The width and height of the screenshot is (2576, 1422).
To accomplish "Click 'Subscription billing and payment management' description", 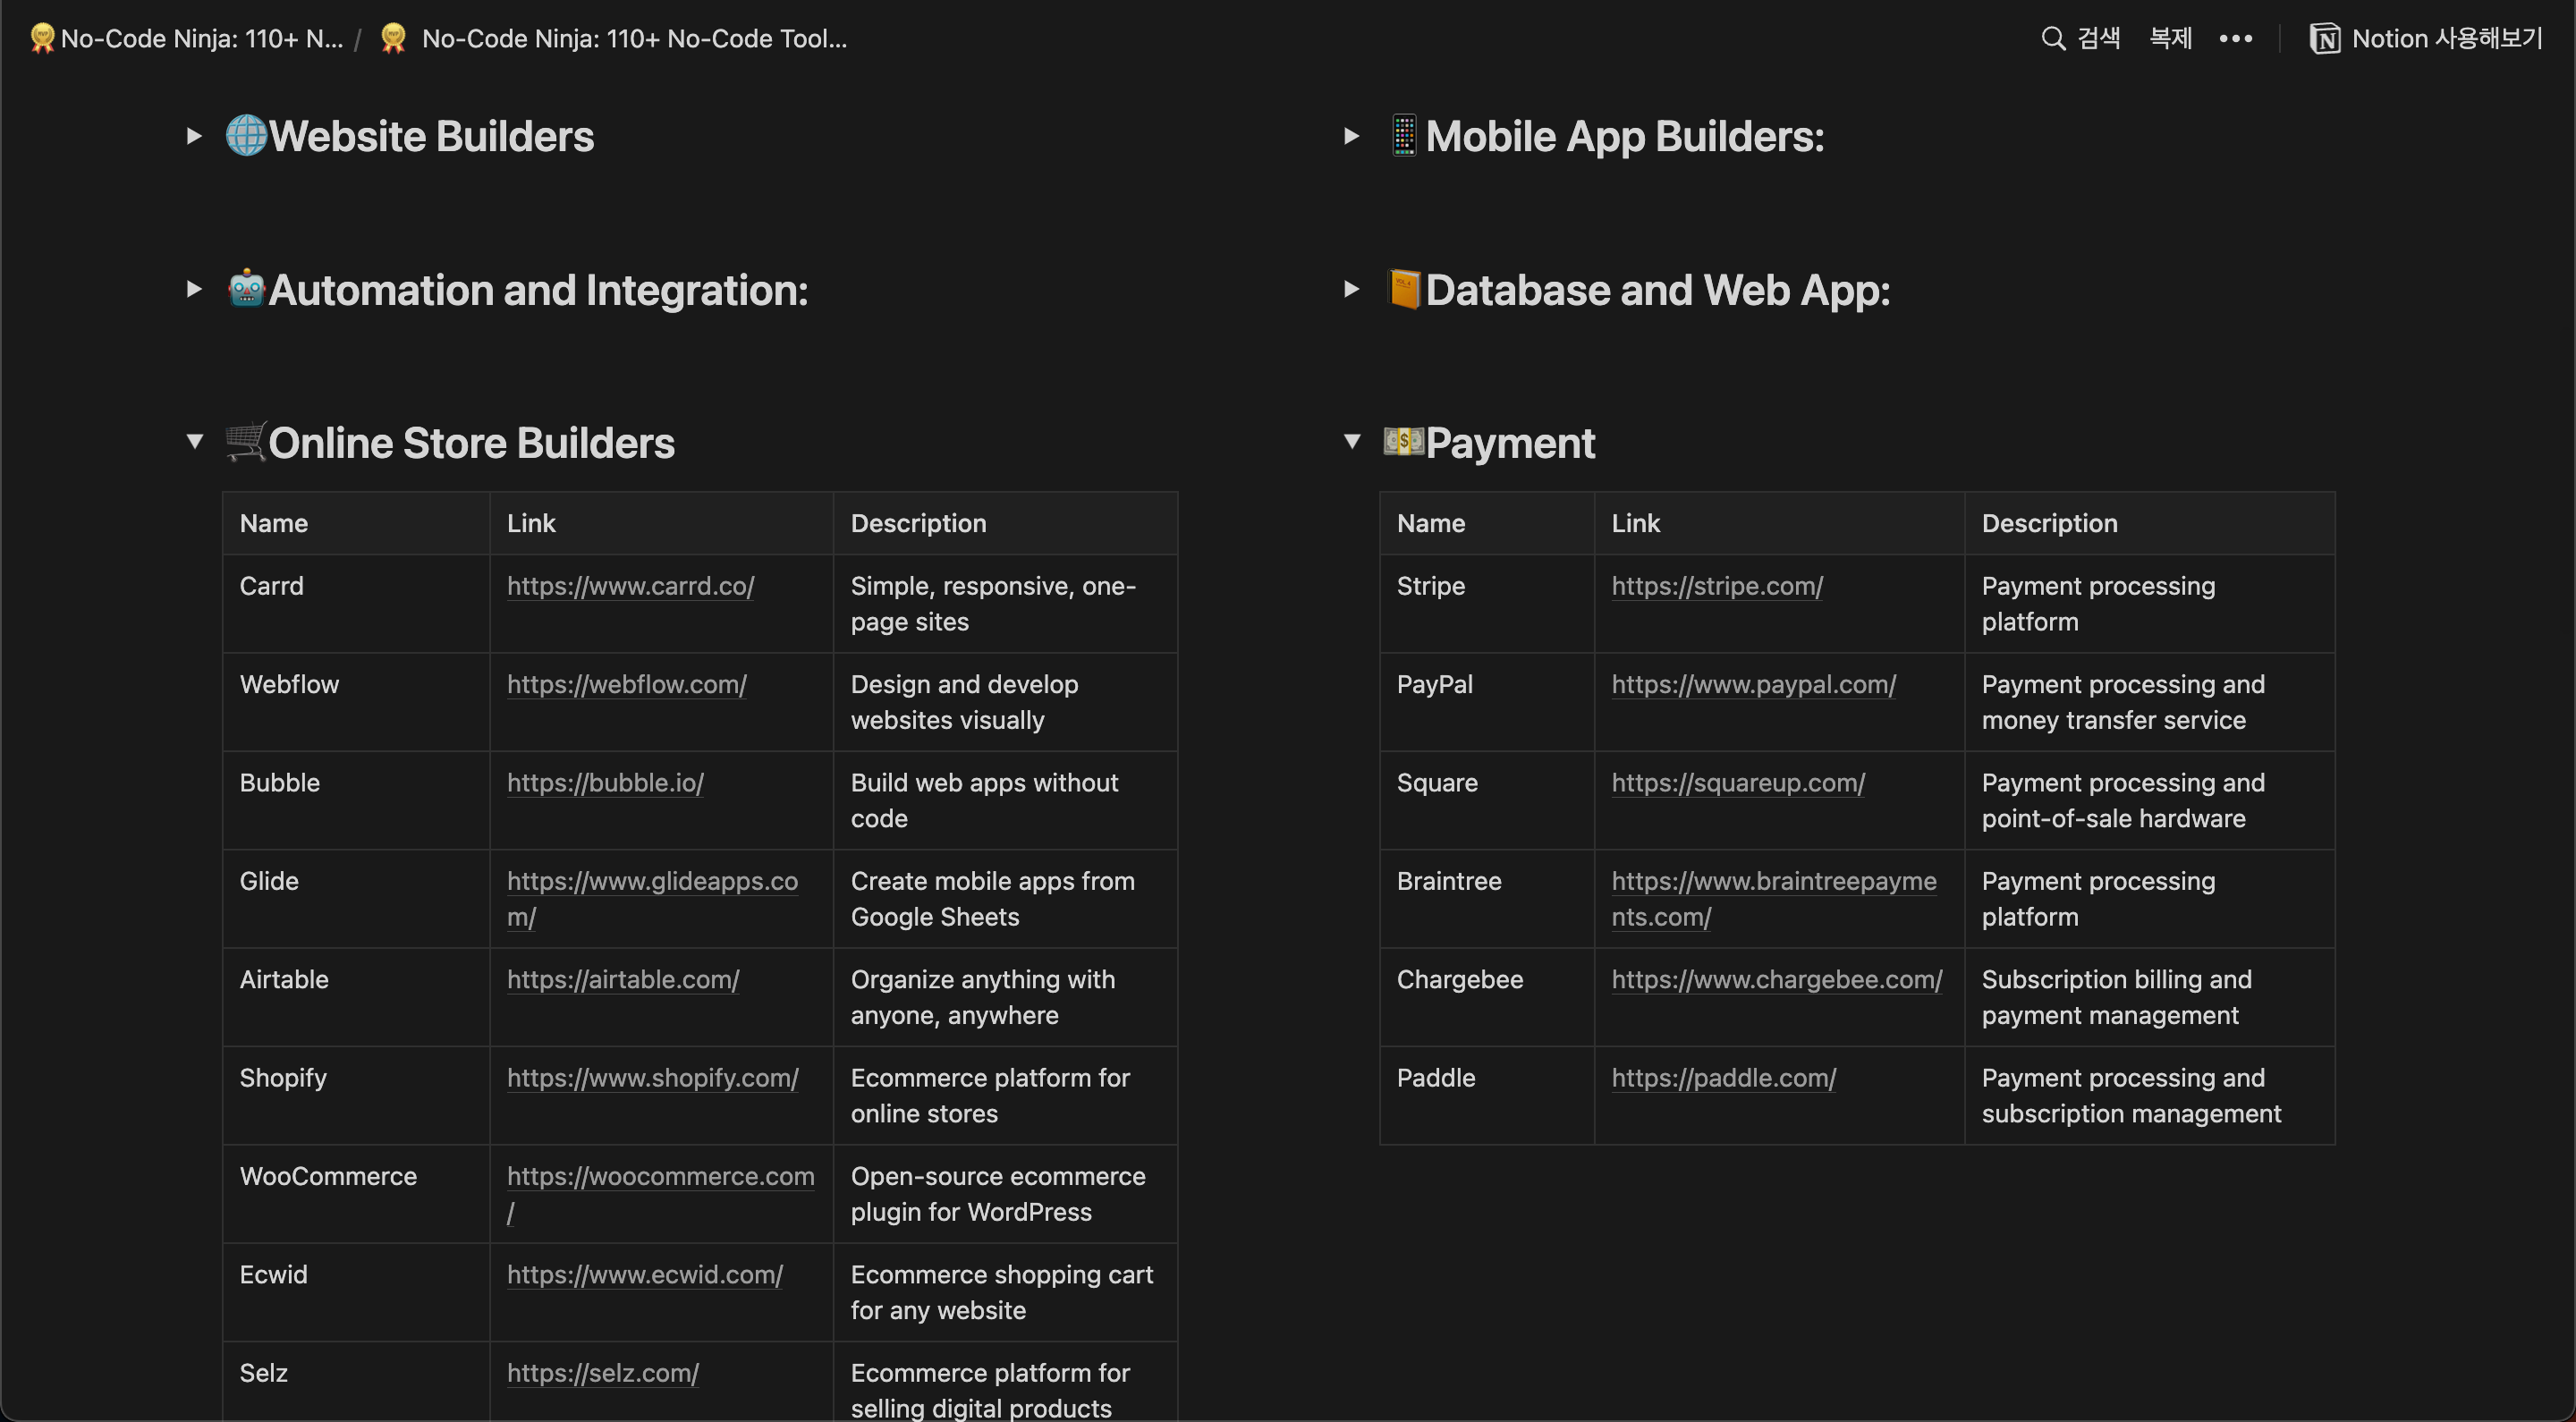I will (2116, 997).
